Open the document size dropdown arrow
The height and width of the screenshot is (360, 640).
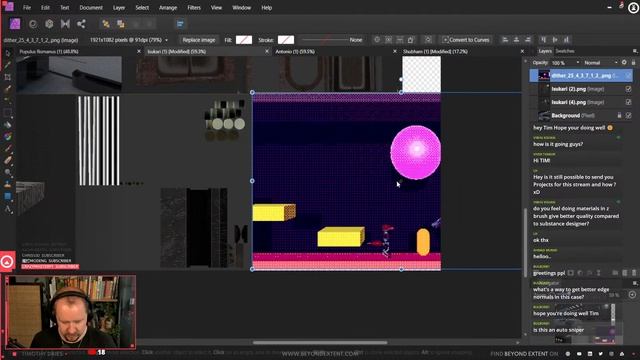[x=167, y=40]
